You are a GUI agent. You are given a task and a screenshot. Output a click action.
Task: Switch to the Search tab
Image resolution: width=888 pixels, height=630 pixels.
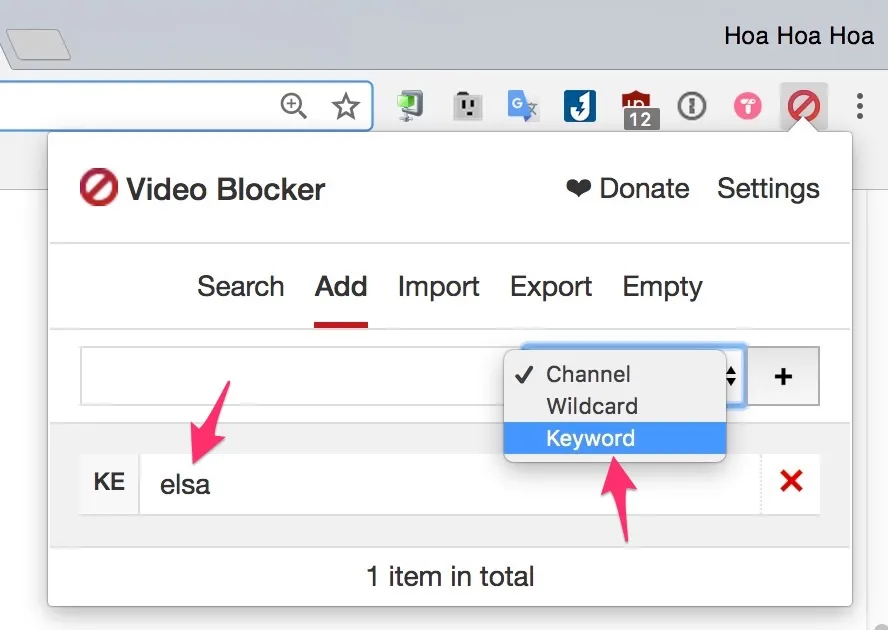tap(241, 286)
